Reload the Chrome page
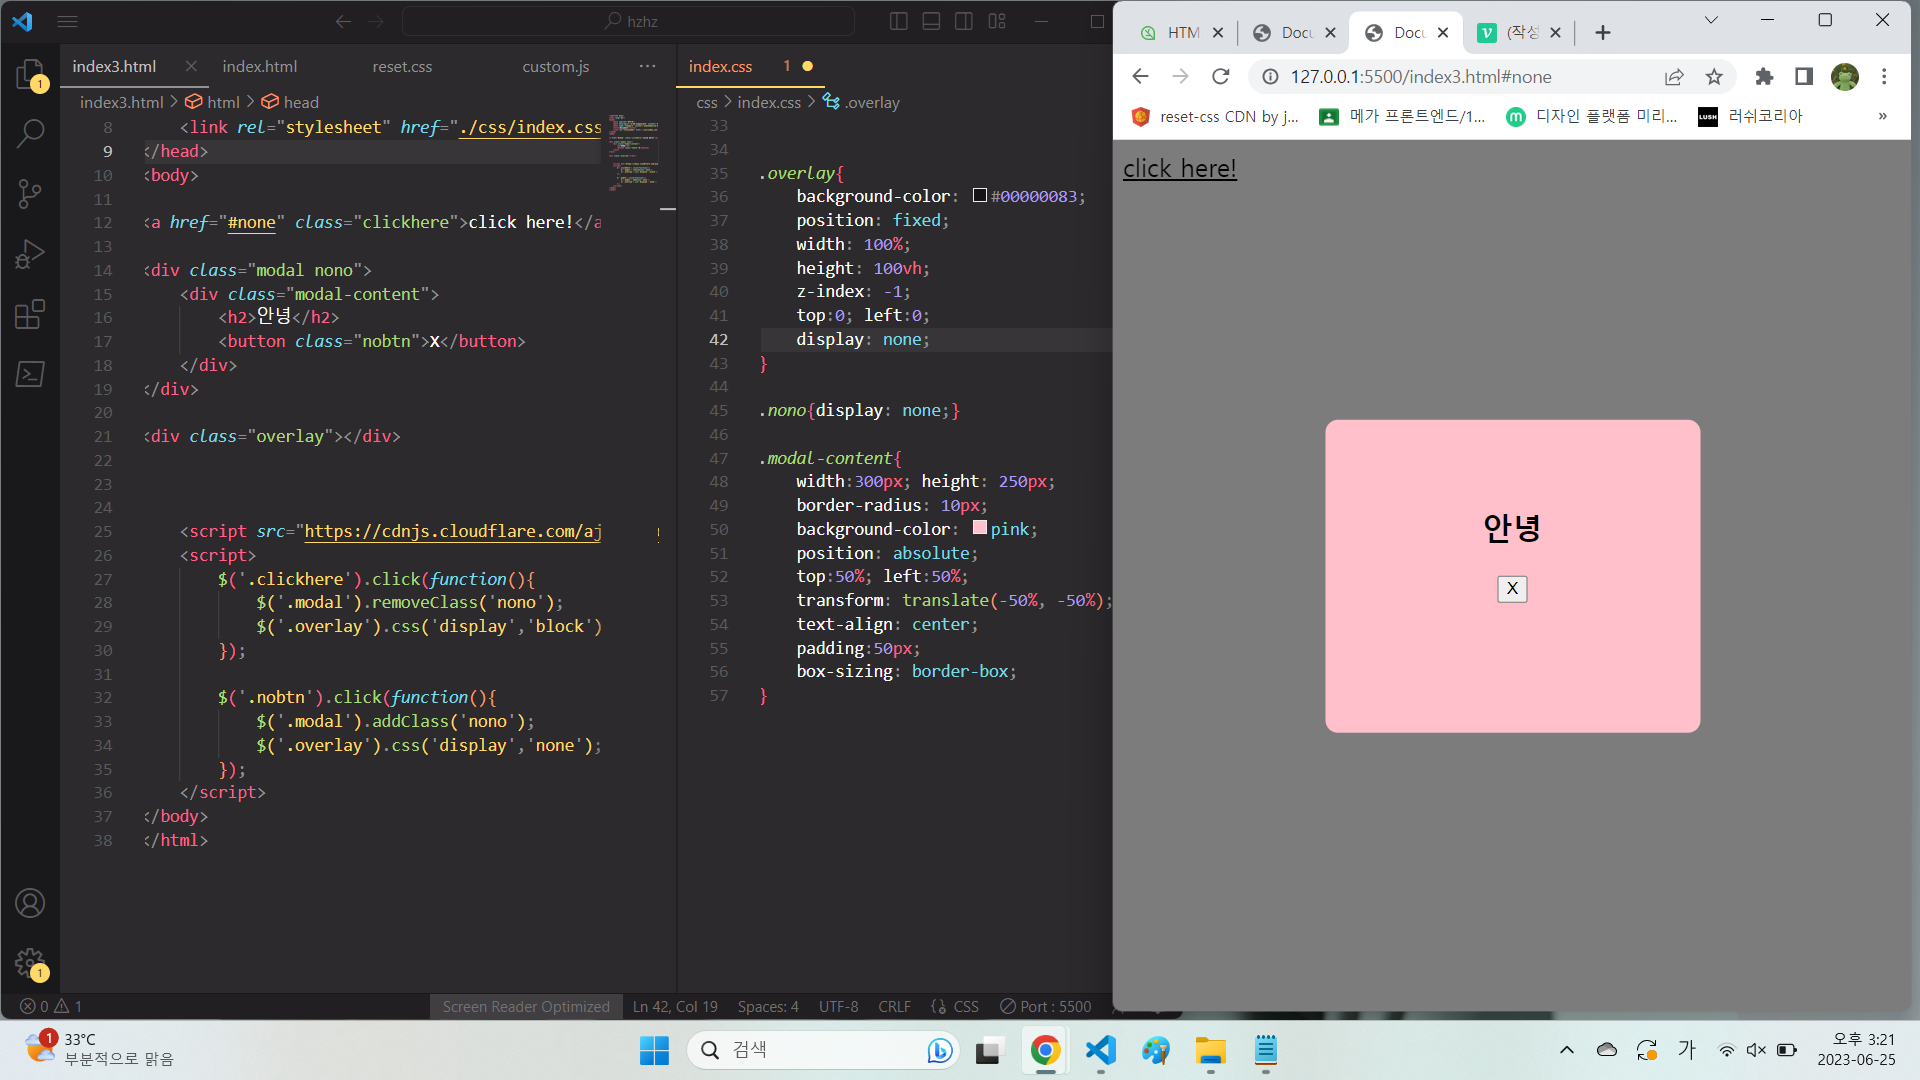 pos(1220,77)
